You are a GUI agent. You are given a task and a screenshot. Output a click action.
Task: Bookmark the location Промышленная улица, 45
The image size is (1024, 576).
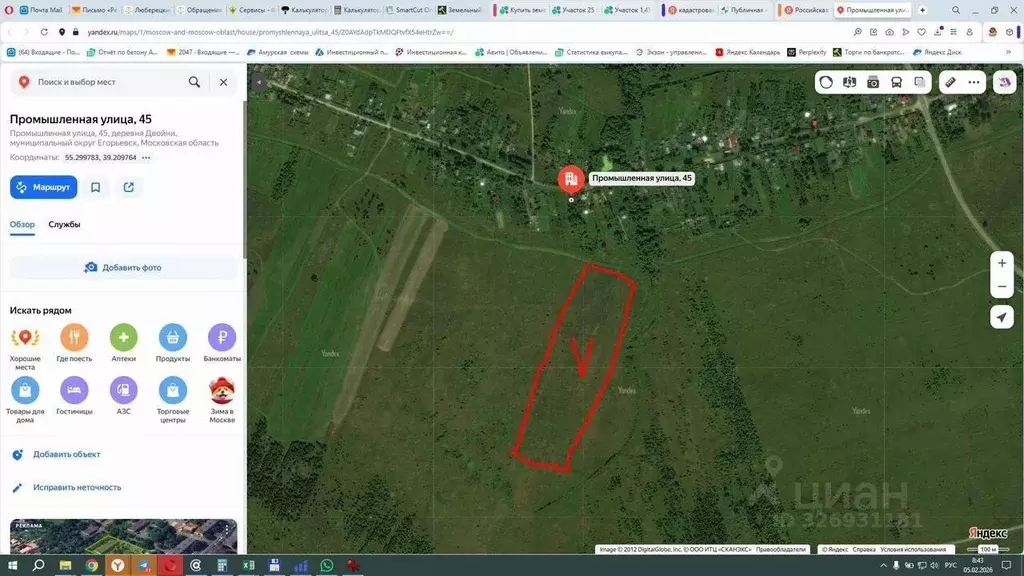pos(95,187)
